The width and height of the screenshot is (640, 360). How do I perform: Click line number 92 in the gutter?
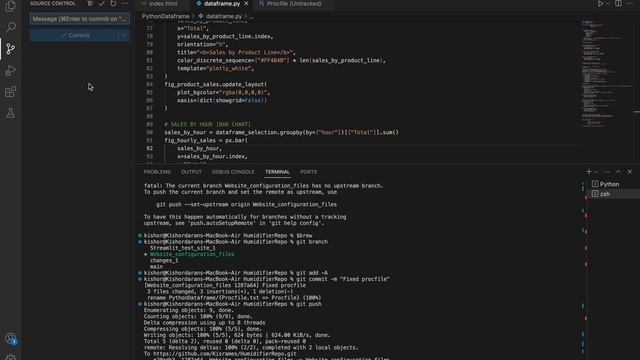[x=149, y=149]
